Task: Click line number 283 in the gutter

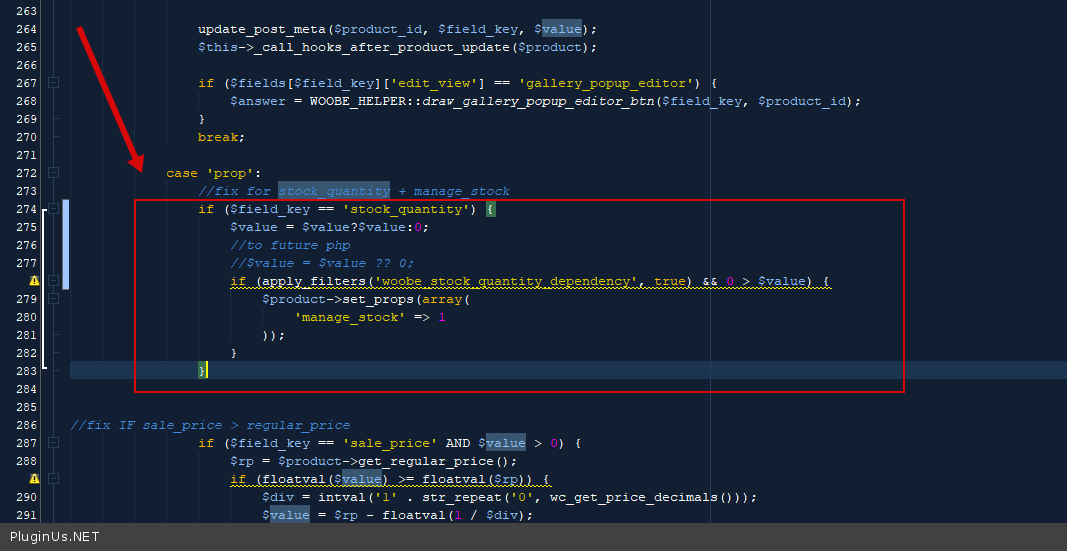Action: [26, 371]
